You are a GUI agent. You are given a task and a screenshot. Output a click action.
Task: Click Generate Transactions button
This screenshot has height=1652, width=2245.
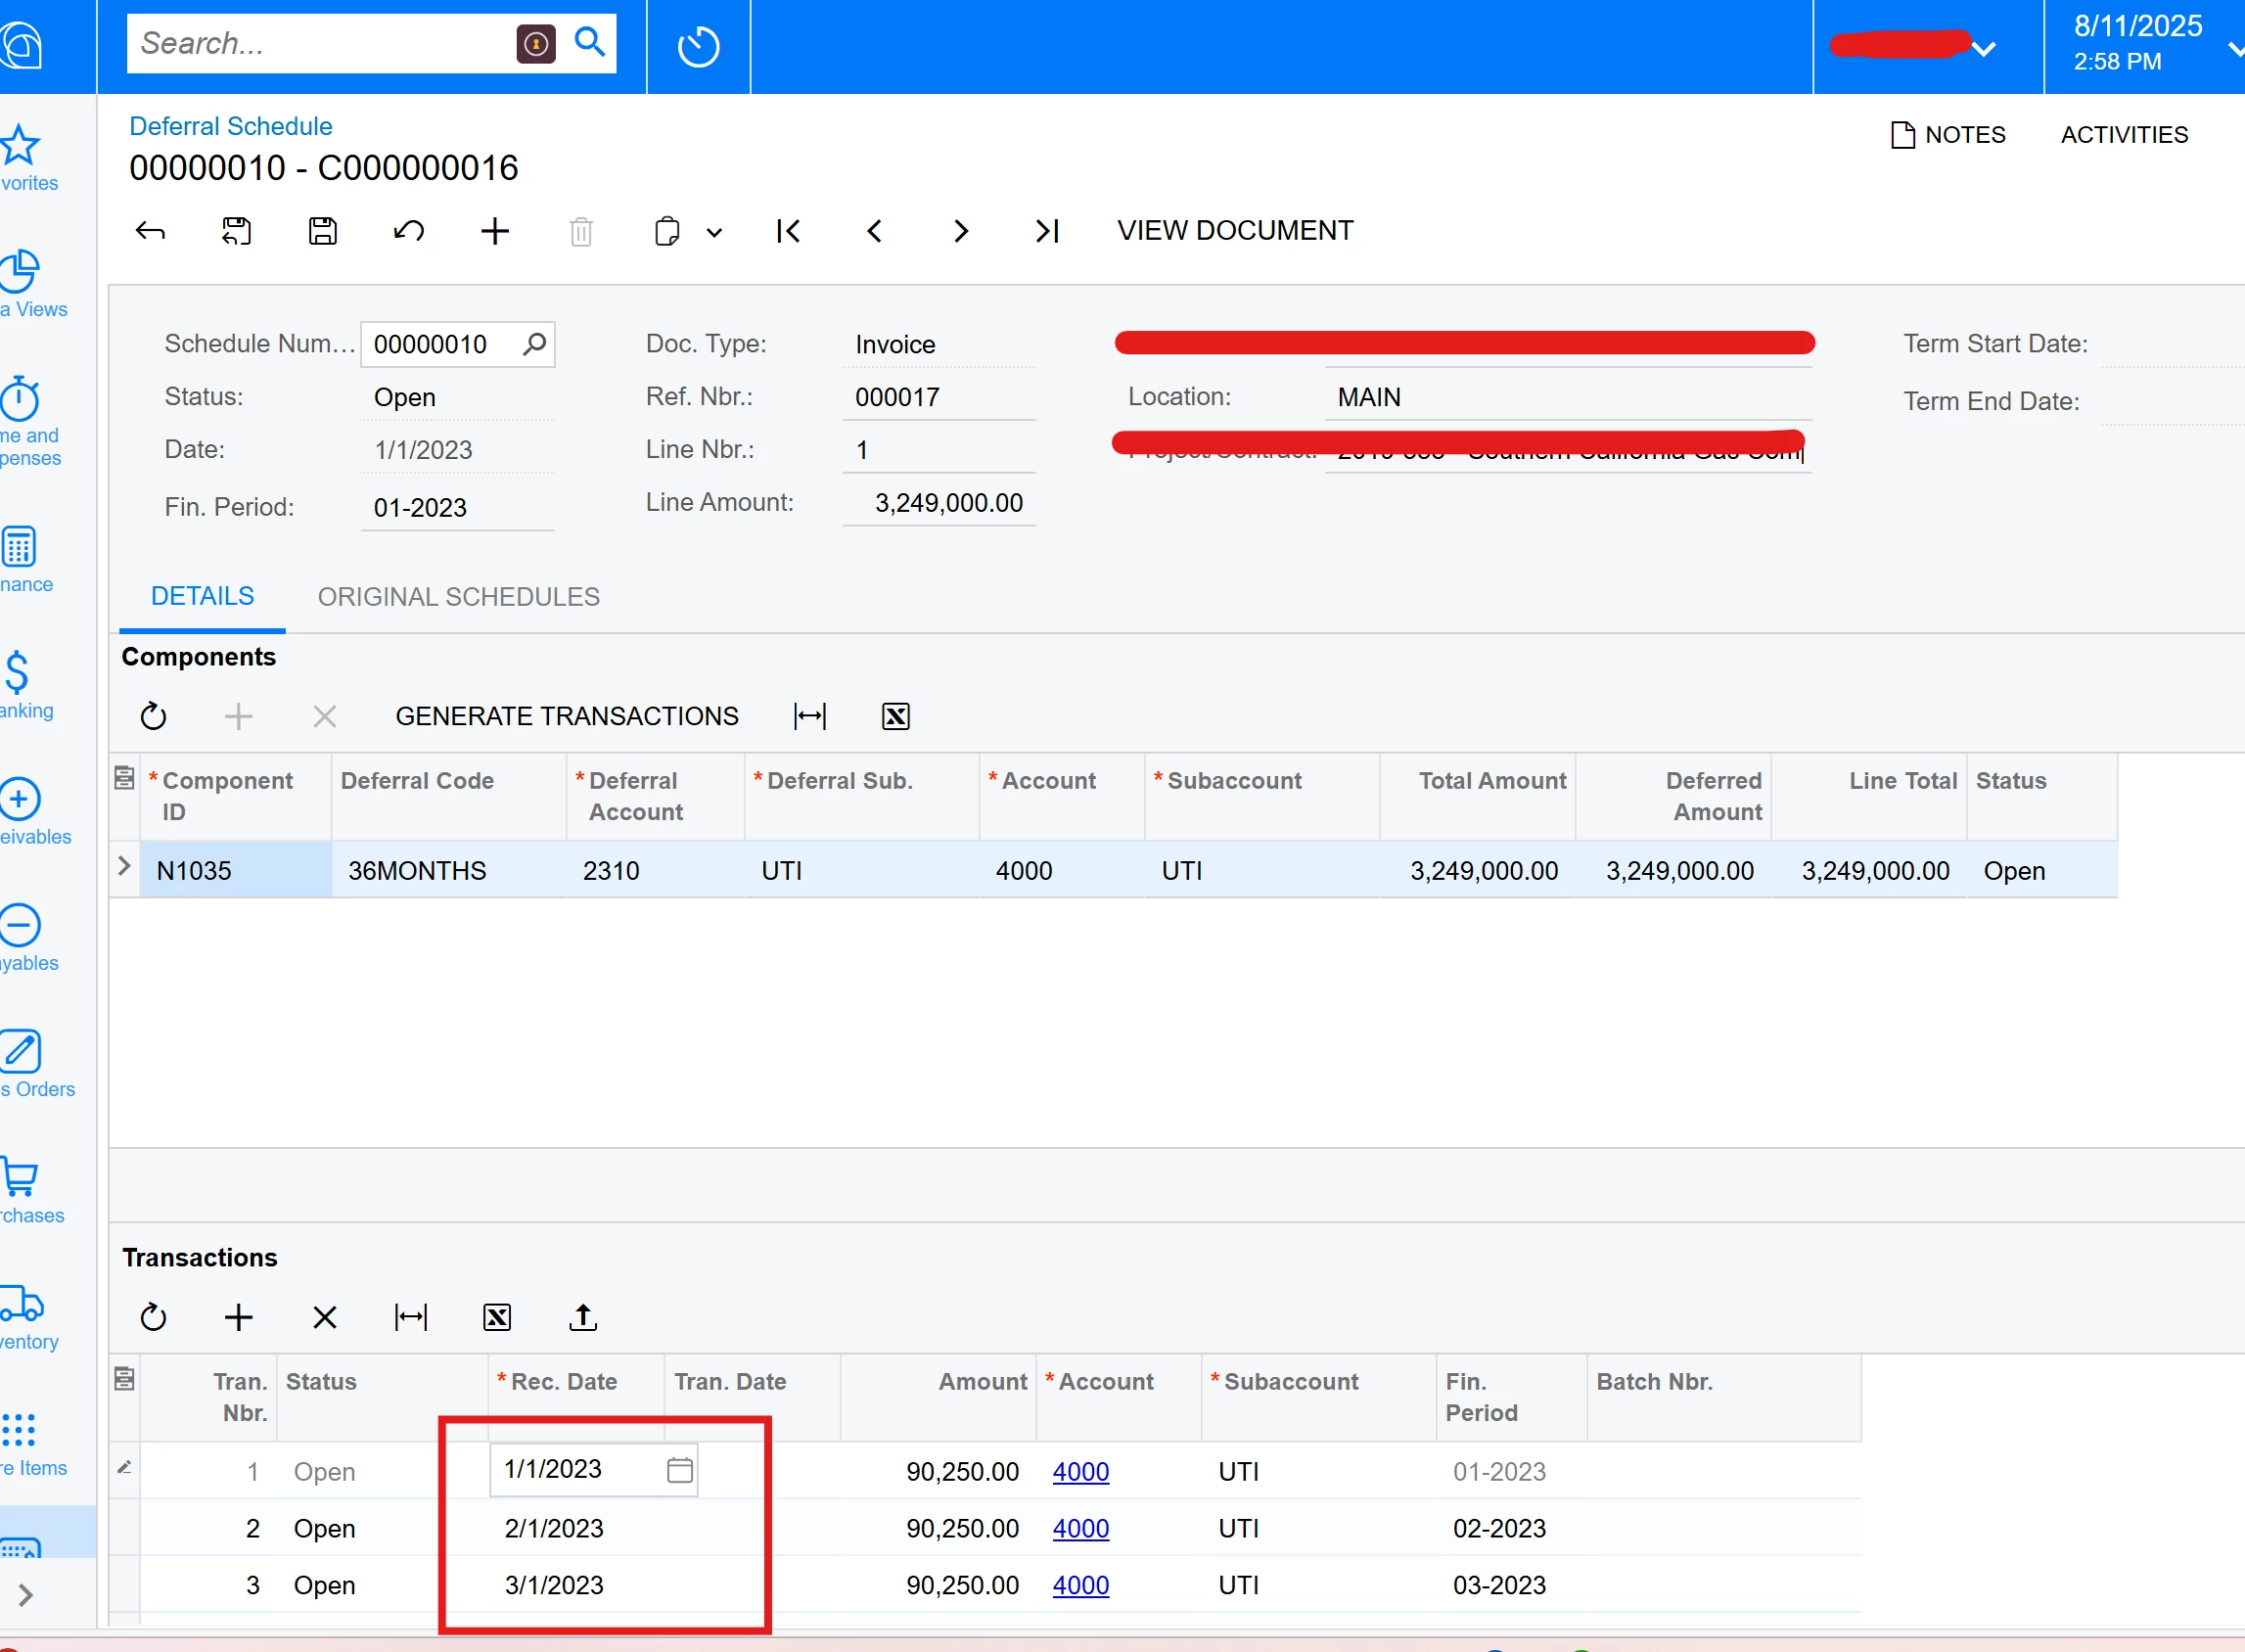[x=567, y=716]
